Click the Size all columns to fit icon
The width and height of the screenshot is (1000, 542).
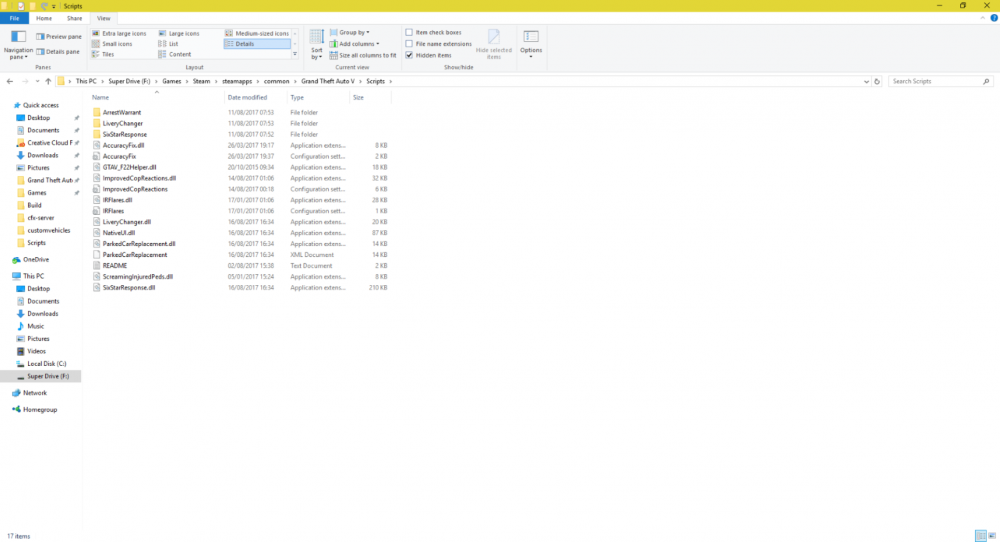pyautogui.click(x=334, y=56)
